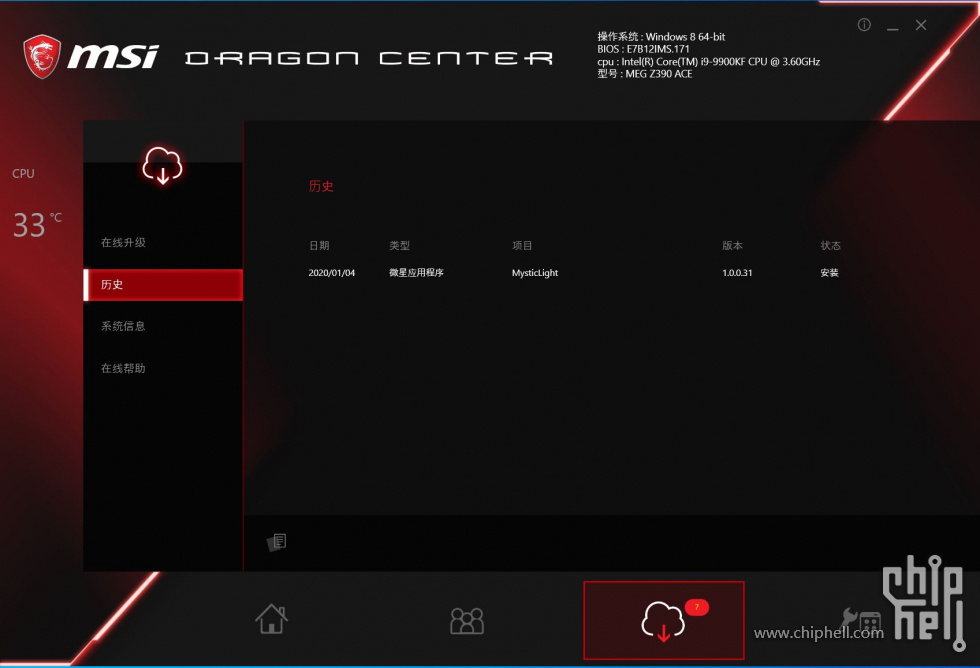
Task: Click the cloud download icon above the sidebar
Action: 162,166
